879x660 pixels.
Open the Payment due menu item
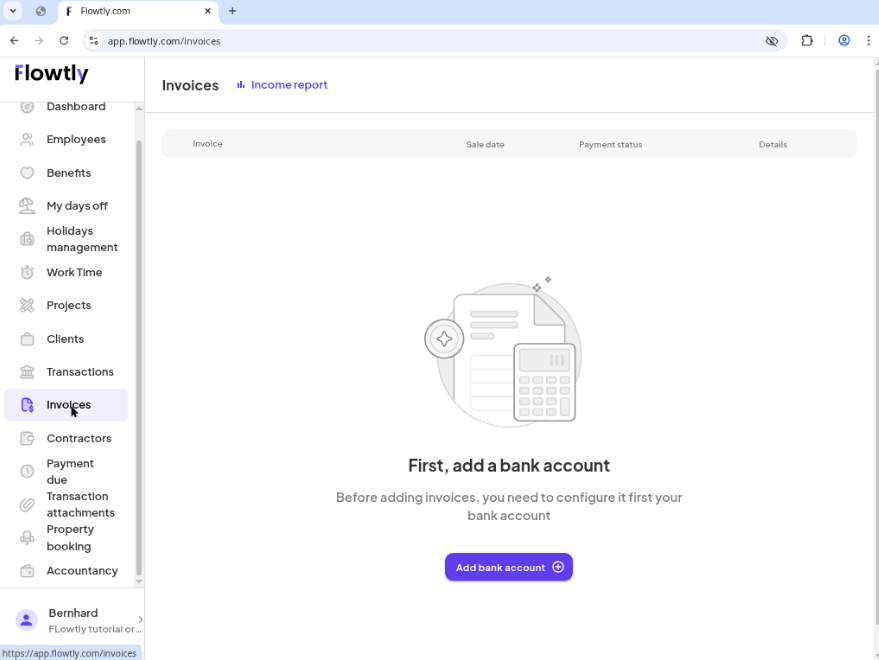70,471
